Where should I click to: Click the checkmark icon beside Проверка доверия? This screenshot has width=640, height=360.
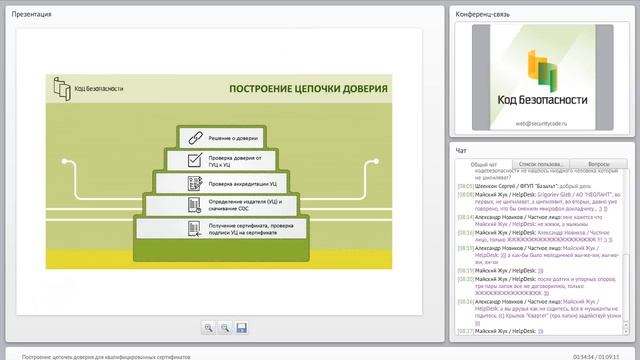[x=195, y=160]
